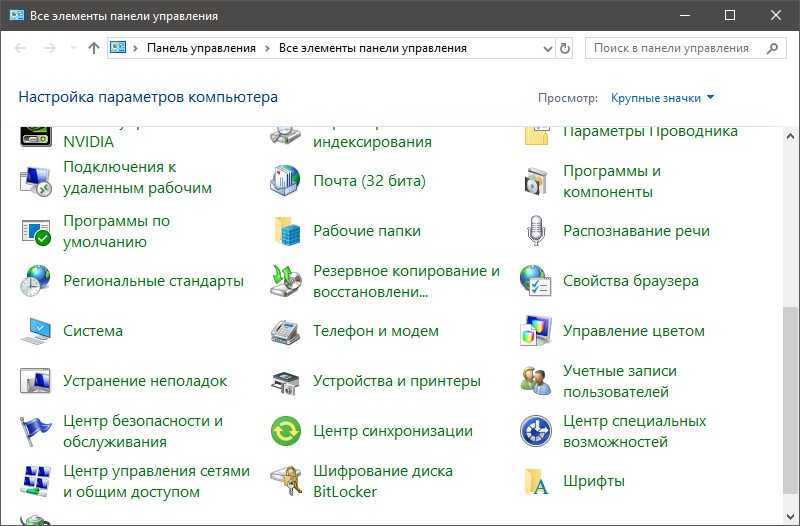Open the 'Центр синхронизации' link

click(392, 431)
